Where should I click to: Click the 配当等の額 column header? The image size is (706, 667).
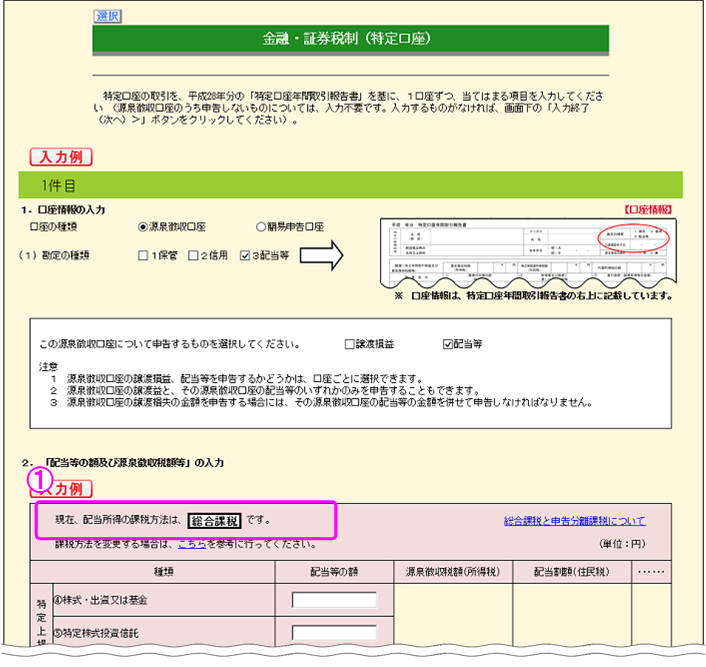[x=334, y=572]
